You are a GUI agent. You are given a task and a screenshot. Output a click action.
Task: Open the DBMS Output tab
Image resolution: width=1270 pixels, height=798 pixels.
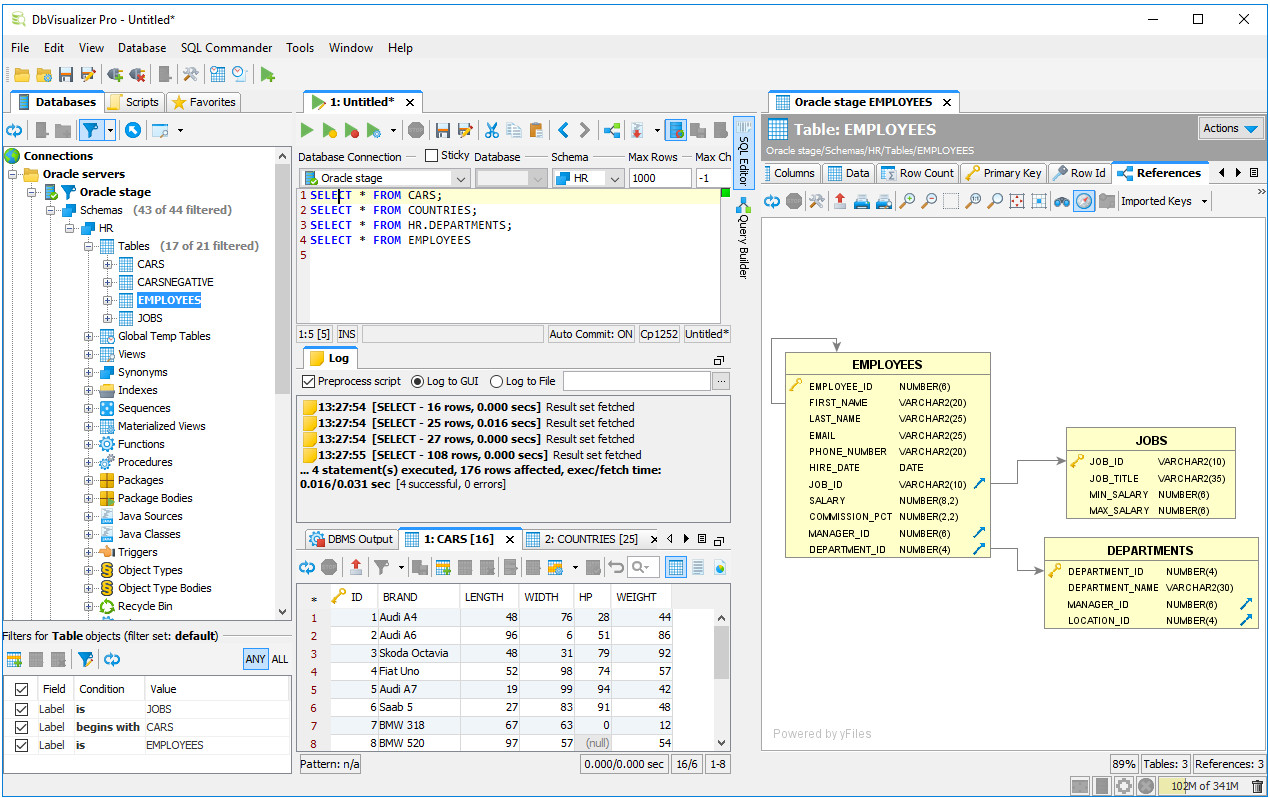pos(351,539)
